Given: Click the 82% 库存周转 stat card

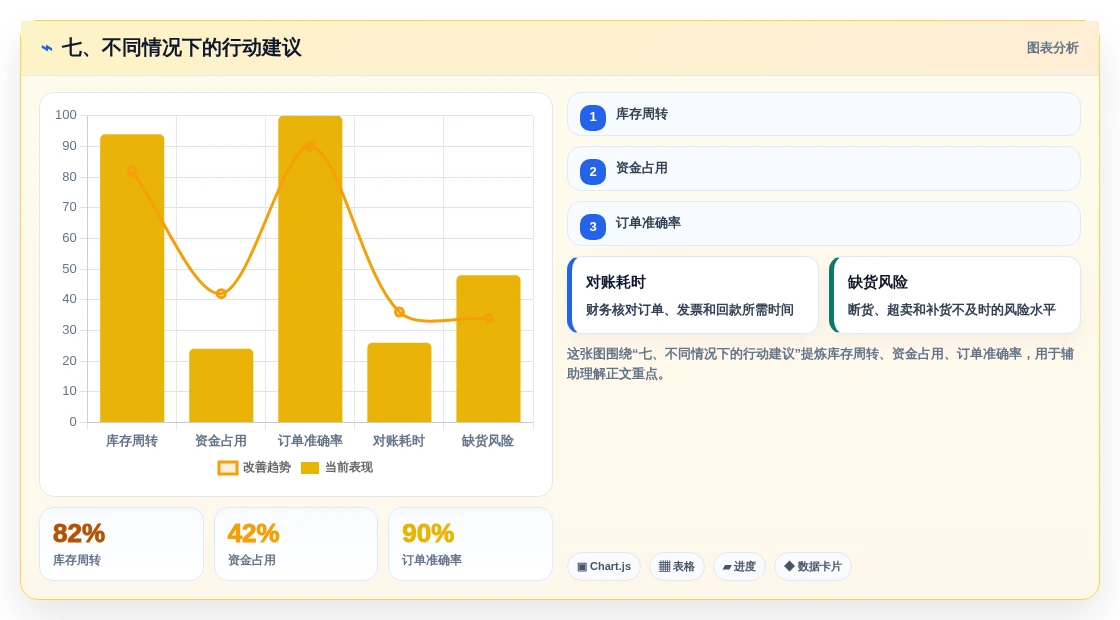Looking at the screenshot, I should tap(121, 544).
